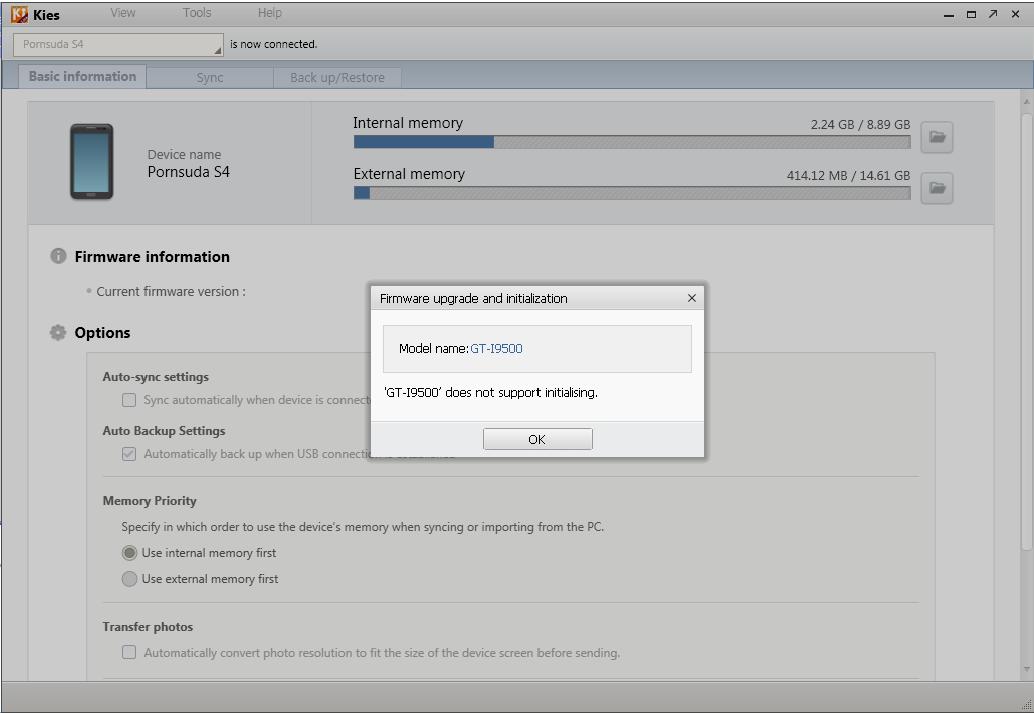This screenshot has width=1034, height=713.
Task: Maximize the Kies window
Action: coord(971,15)
